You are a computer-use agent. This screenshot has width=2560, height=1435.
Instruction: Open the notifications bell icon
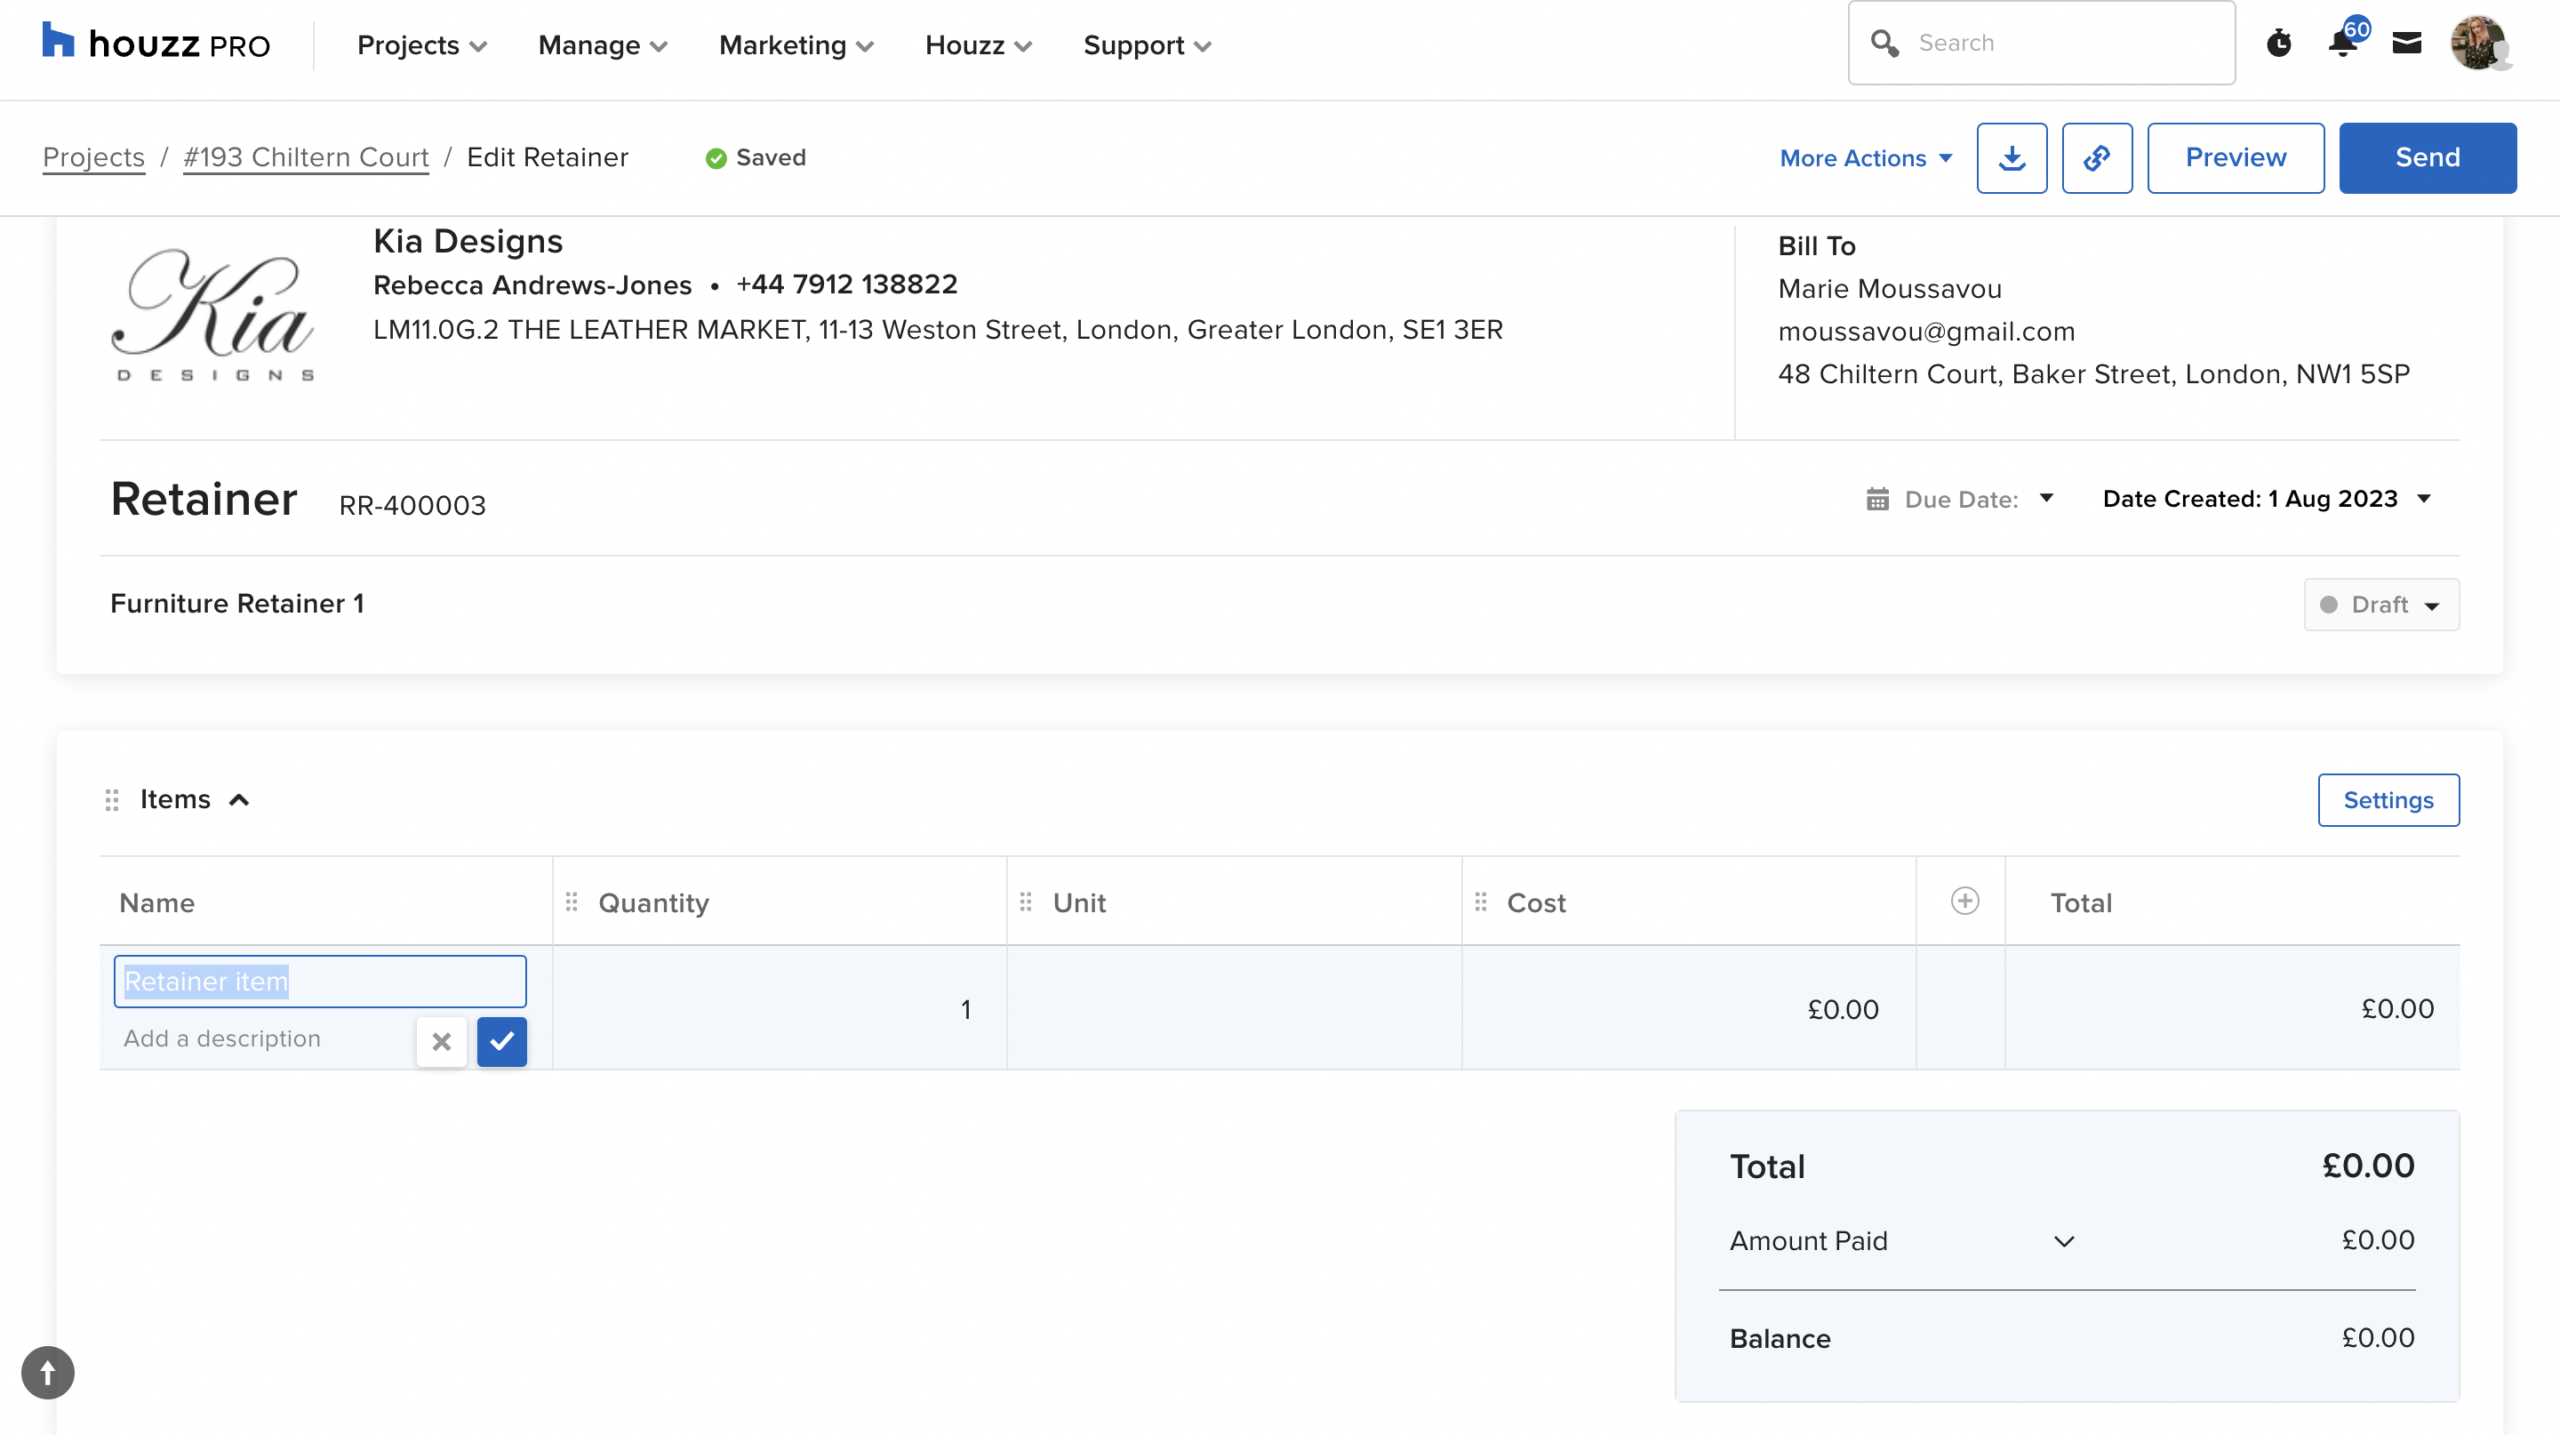point(2342,43)
